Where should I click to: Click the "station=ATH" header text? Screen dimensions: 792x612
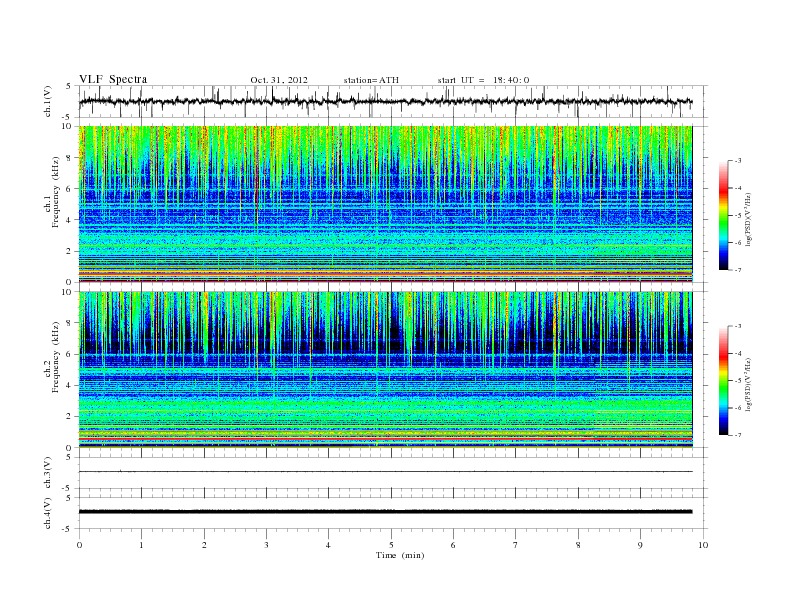pos(371,80)
